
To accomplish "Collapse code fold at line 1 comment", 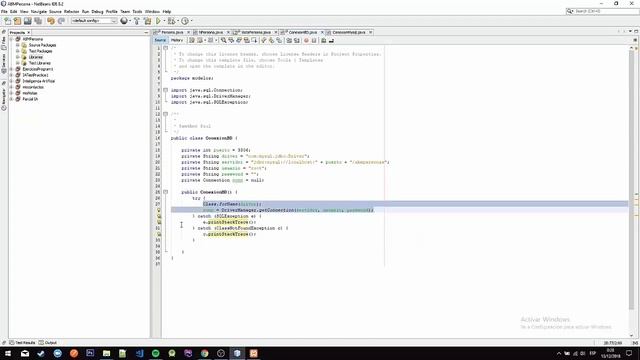I will [x=165, y=48].
